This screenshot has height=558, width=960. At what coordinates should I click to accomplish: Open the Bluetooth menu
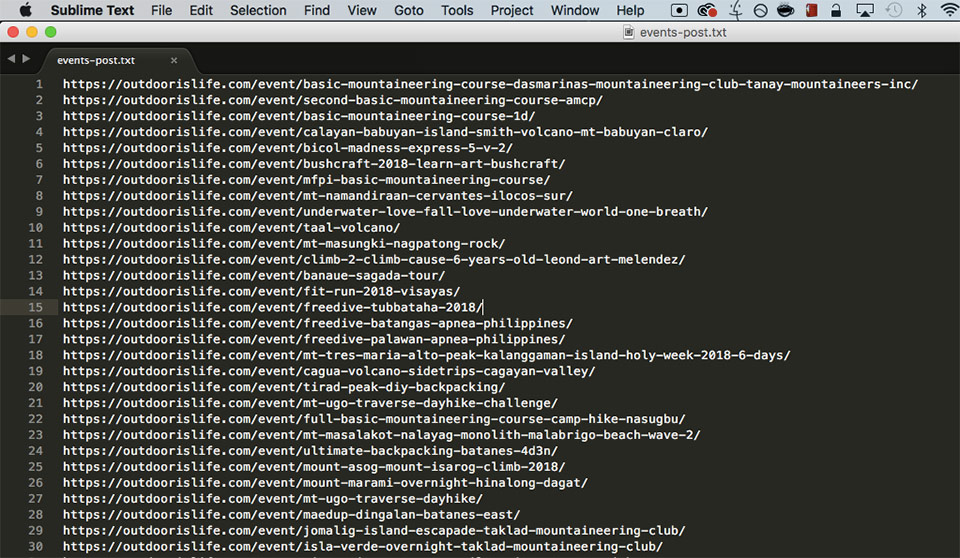pos(921,10)
